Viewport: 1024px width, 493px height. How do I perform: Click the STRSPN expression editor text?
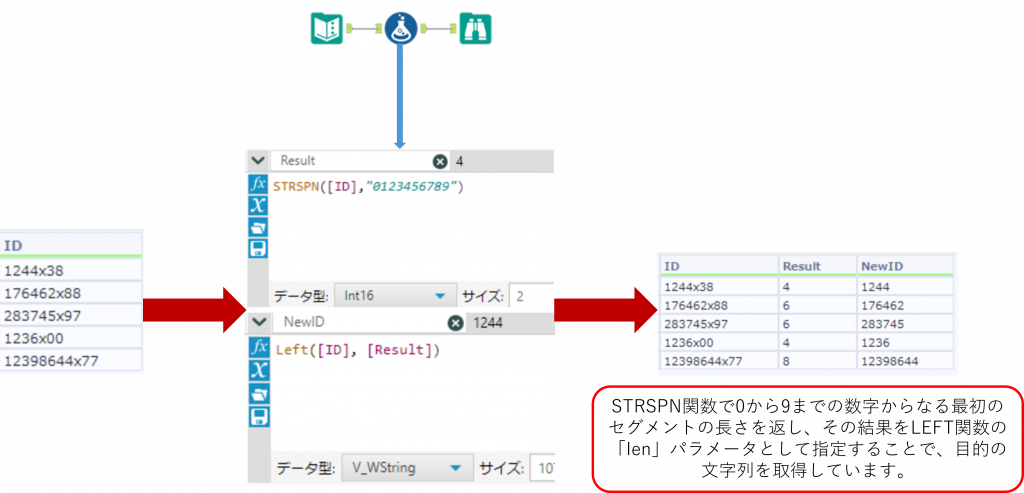point(370,187)
